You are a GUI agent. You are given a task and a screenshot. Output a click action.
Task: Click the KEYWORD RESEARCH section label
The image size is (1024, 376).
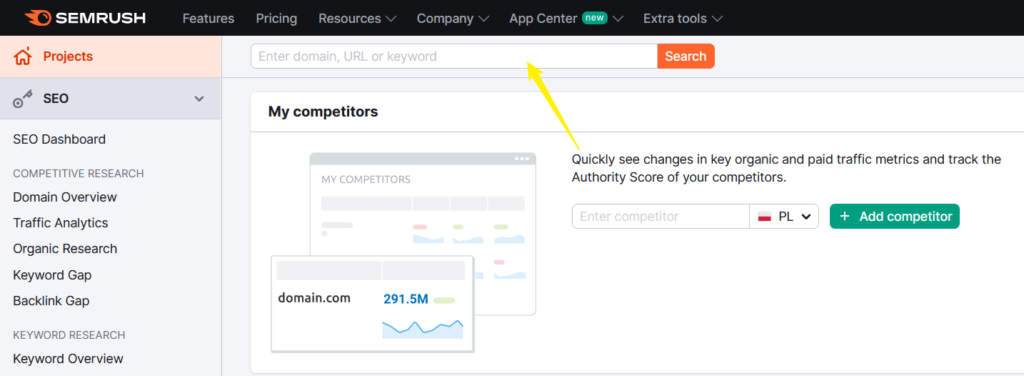tap(69, 335)
